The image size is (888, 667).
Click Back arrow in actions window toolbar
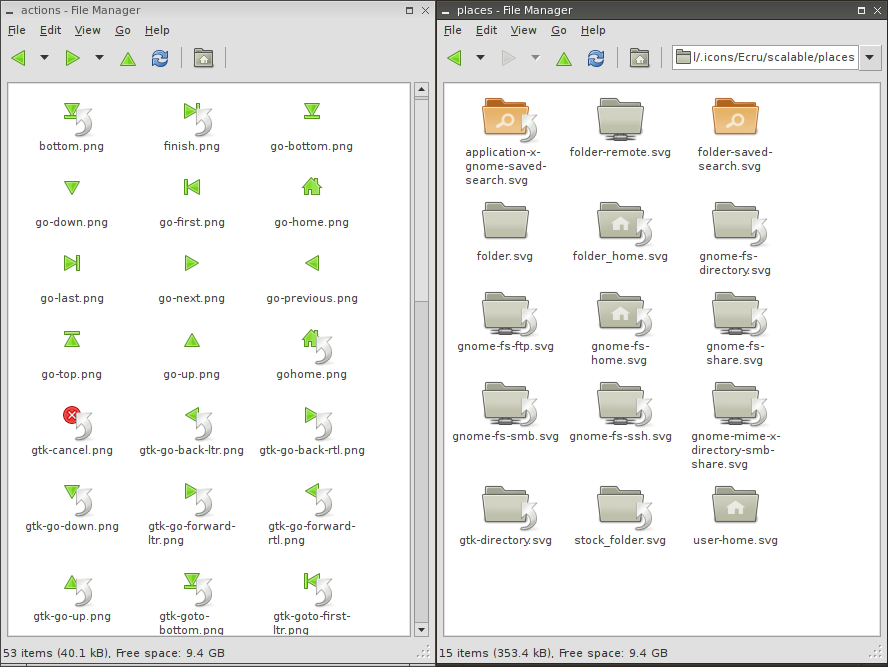(19, 58)
